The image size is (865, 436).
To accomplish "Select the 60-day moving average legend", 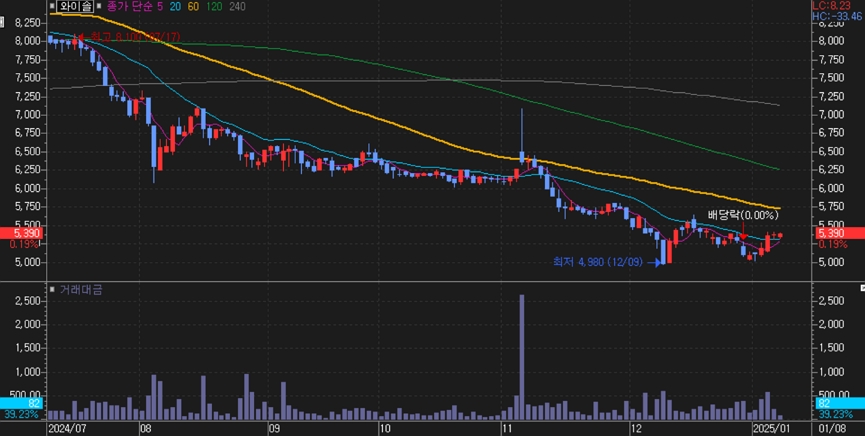I will click(x=194, y=7).
